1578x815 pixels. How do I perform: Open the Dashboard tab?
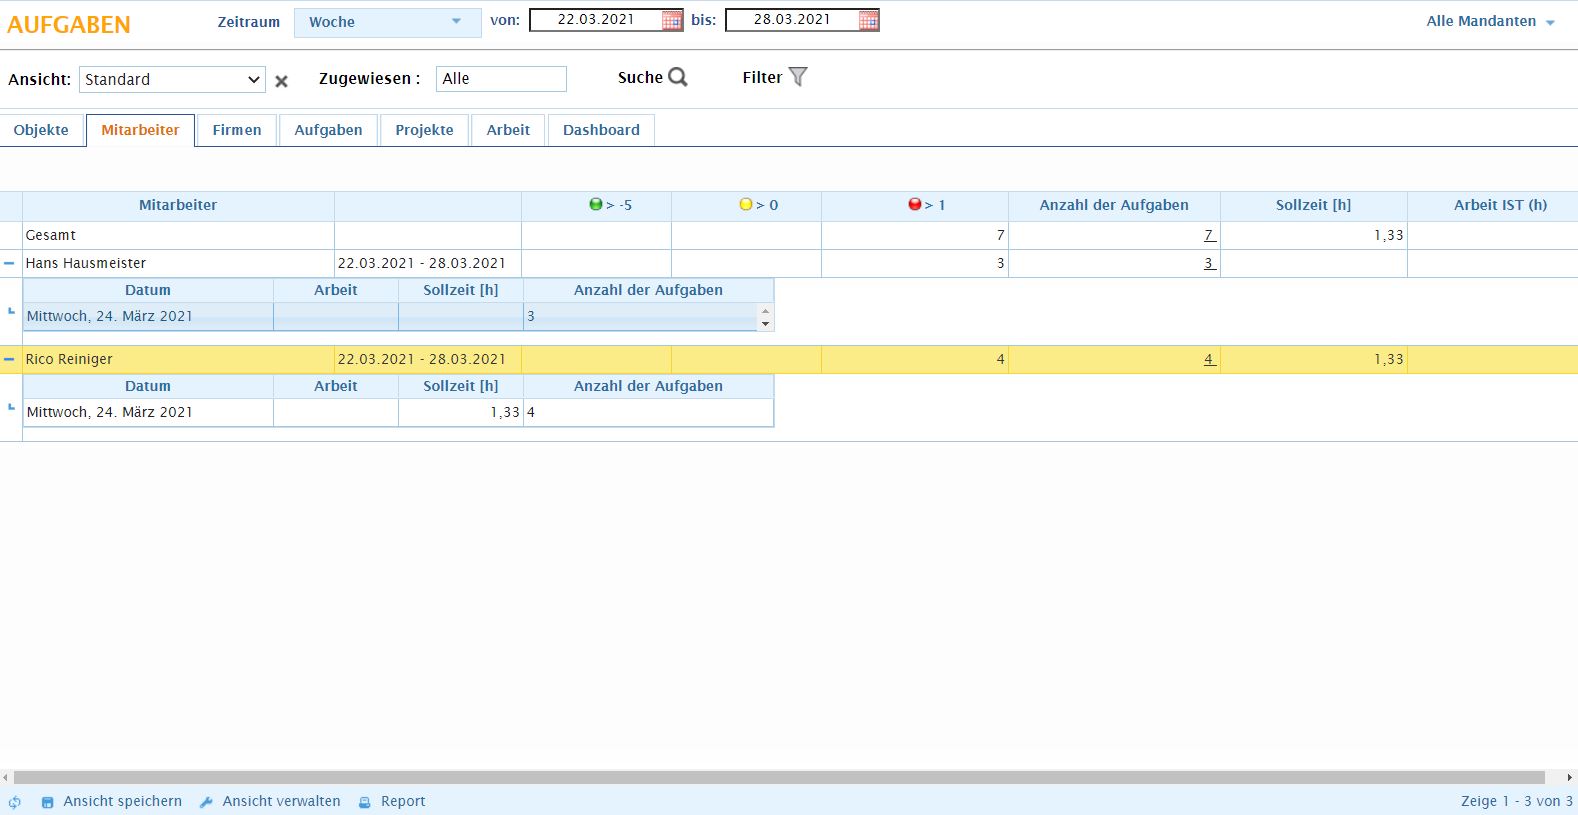(601, 130)
